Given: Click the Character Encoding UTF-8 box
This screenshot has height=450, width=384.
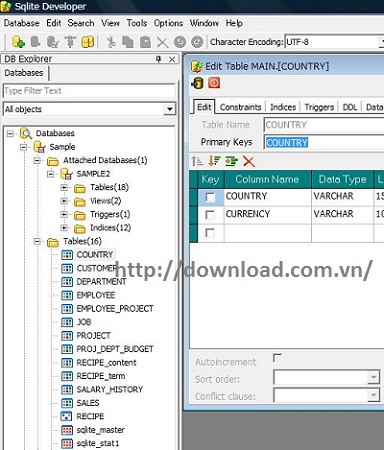Looking at the screenshot, I should (333, 42).
